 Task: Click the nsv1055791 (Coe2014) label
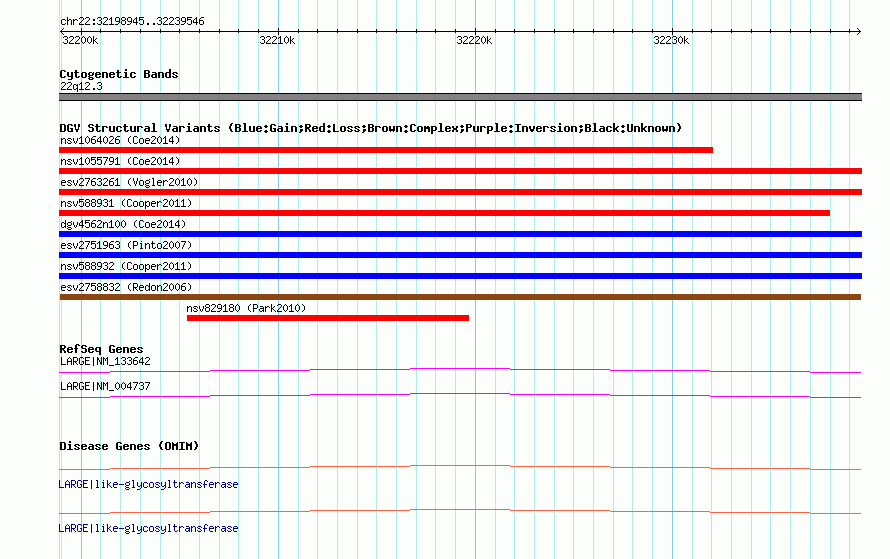pyautogui.click(x=120, y=161)
